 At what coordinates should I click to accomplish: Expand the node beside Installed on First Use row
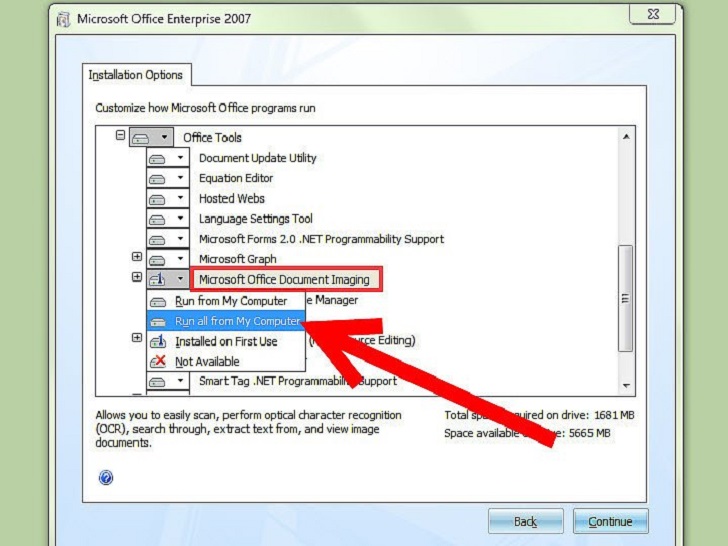coord(137,338)
